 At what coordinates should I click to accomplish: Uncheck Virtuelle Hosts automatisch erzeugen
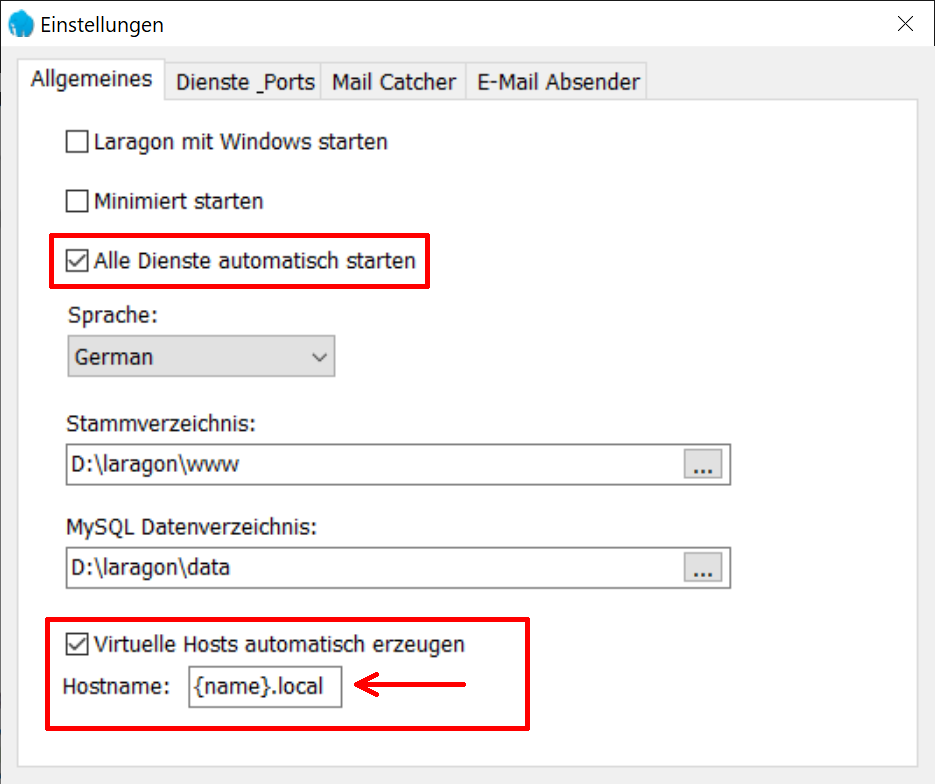[77, 644]
